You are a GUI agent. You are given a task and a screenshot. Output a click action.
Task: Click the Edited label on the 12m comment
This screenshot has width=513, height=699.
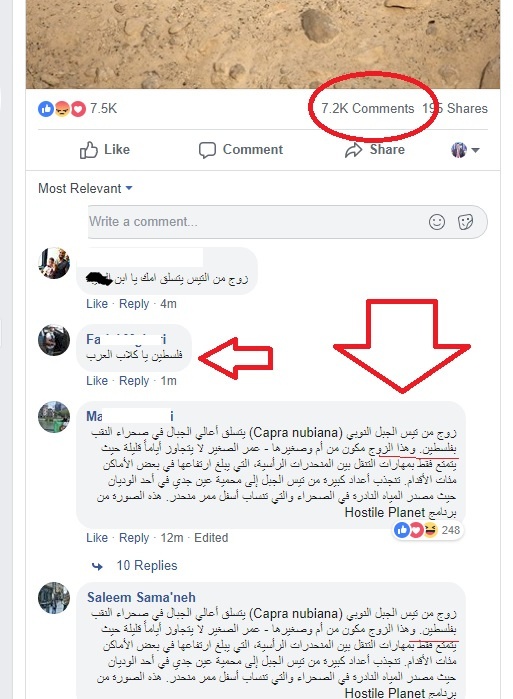pos(211,538)
